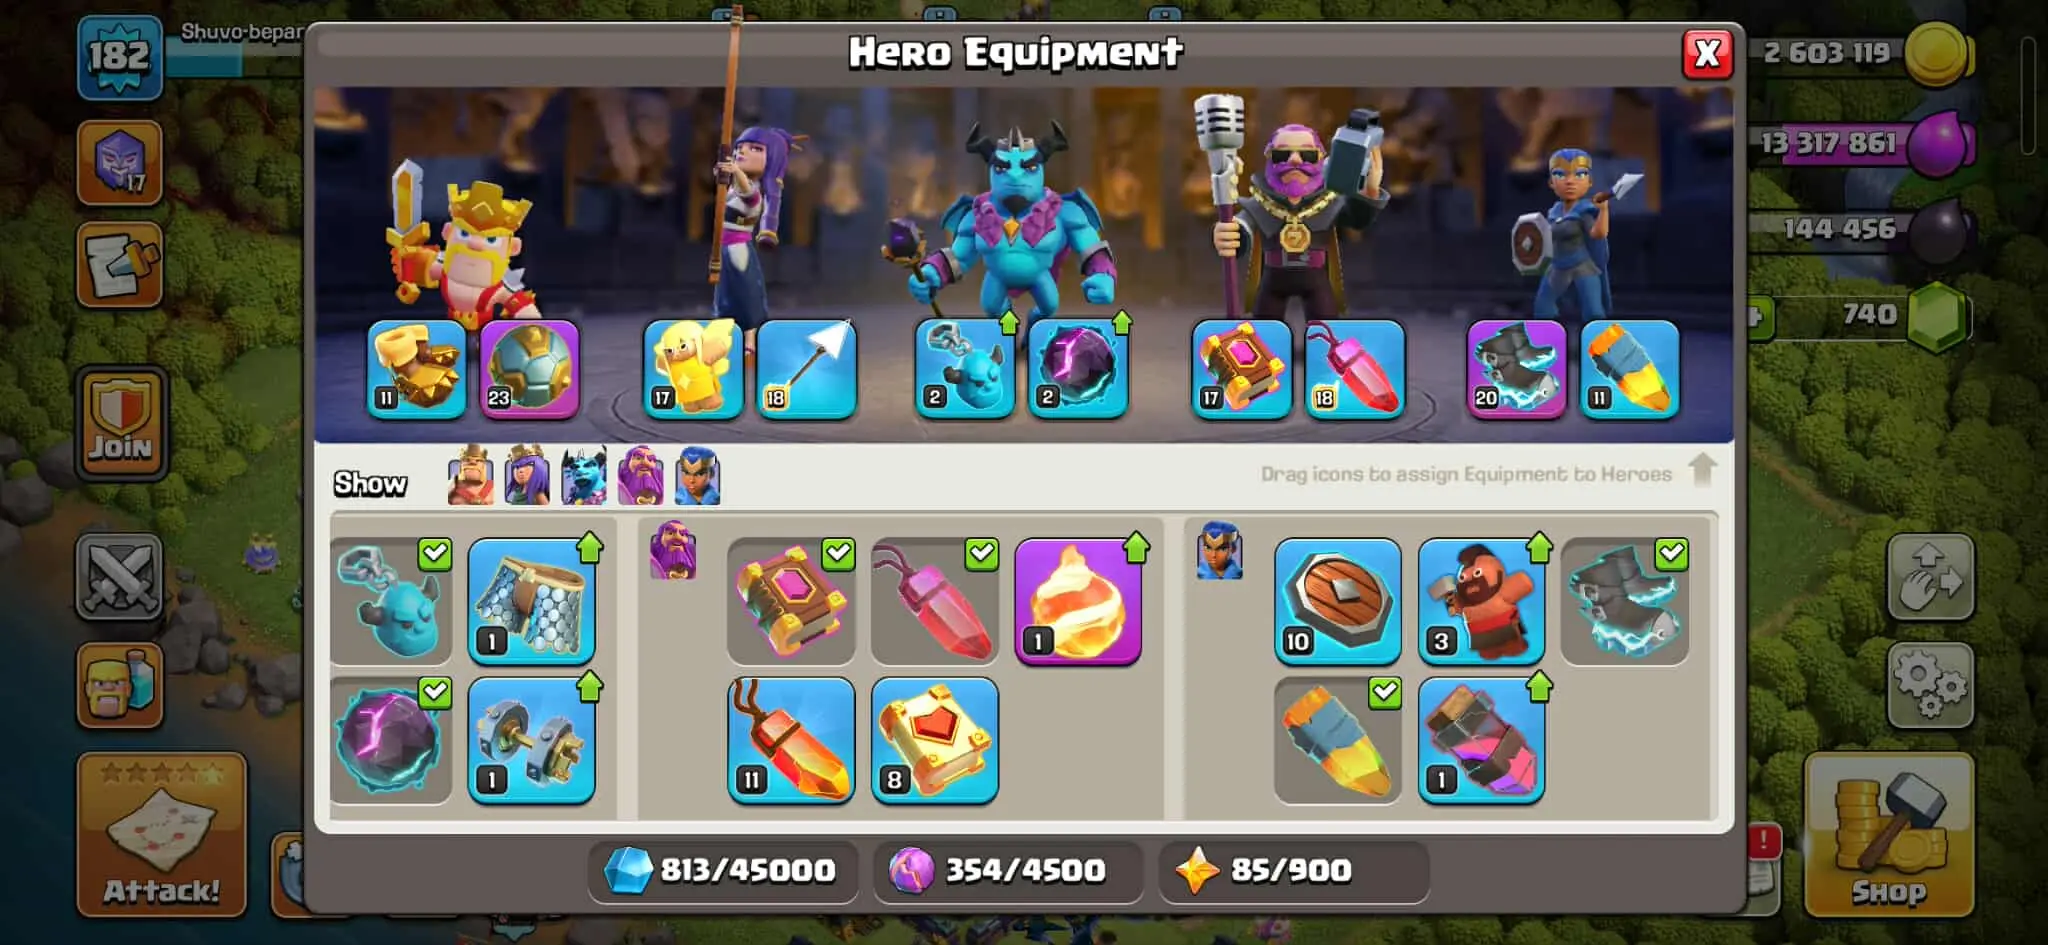Image resolution: width=2048 pixels, height=945 pixels.
Task: Choose the level 8 Healing Tome
Action: coord(934,740)
